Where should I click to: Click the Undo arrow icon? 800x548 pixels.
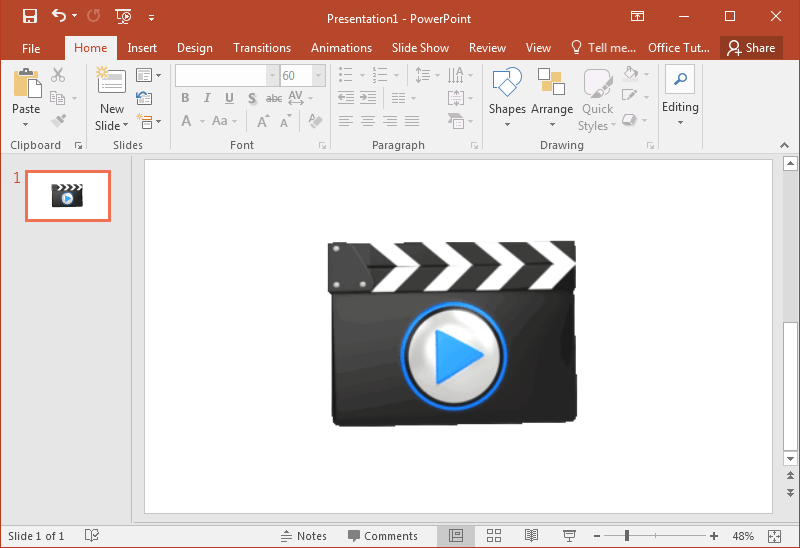[59, 16]
